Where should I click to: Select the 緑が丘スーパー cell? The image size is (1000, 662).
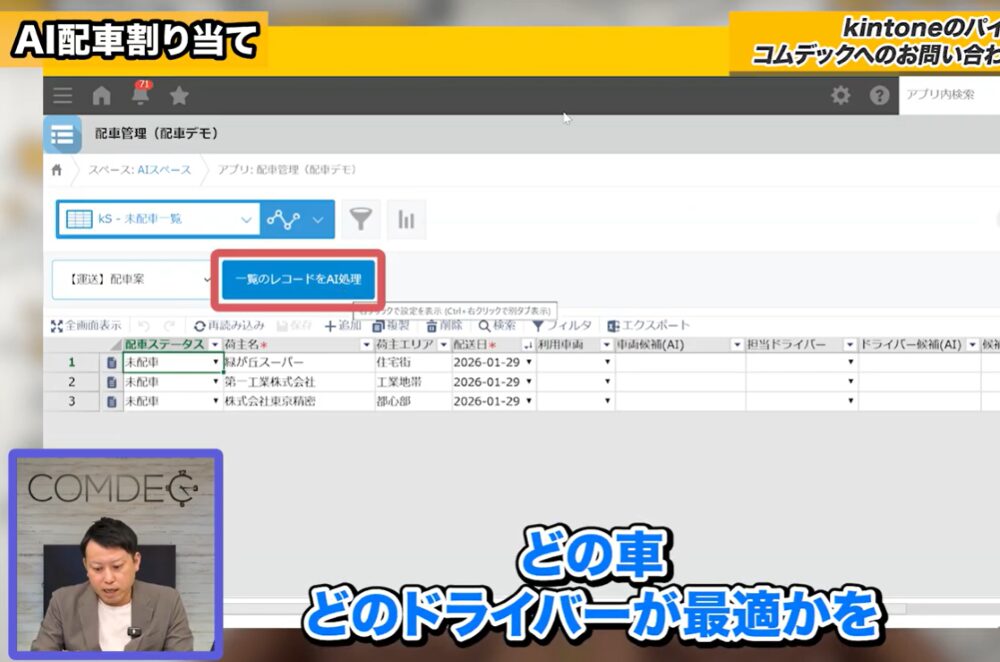pos(297,362)
